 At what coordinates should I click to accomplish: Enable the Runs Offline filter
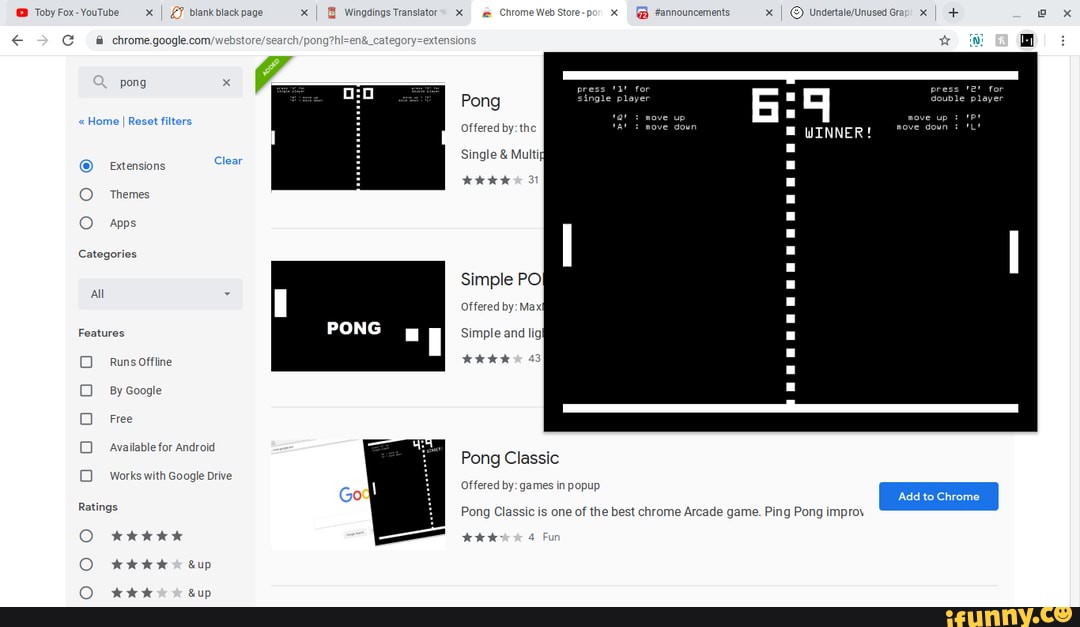point(86,361)
